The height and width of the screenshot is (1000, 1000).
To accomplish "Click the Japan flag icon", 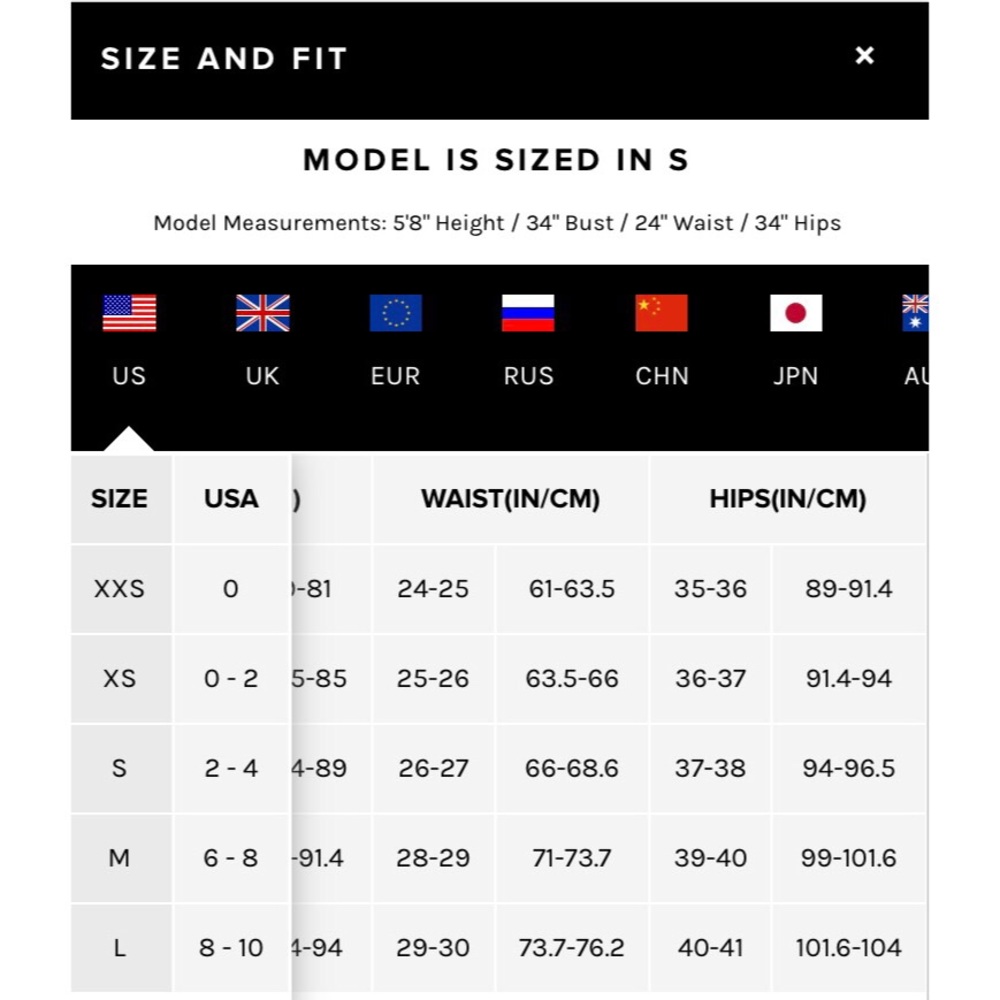I will 796,313.
